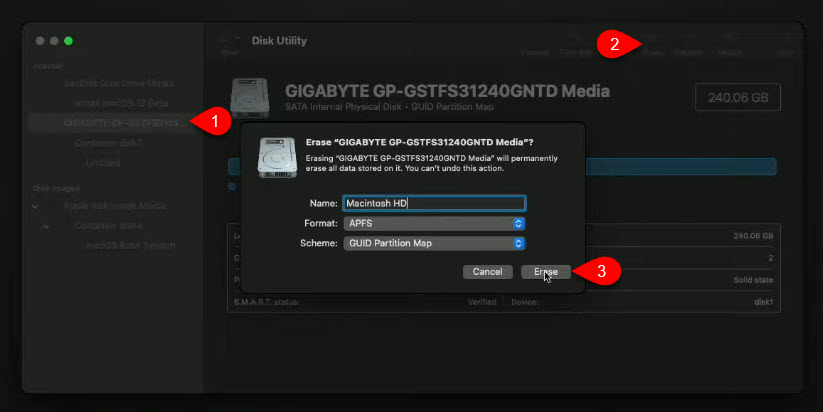Open the Scheme dropdown showing GUID Partition Map
Image resolution: width=823 pixels, height=412 pixels.
pos(434,243)
